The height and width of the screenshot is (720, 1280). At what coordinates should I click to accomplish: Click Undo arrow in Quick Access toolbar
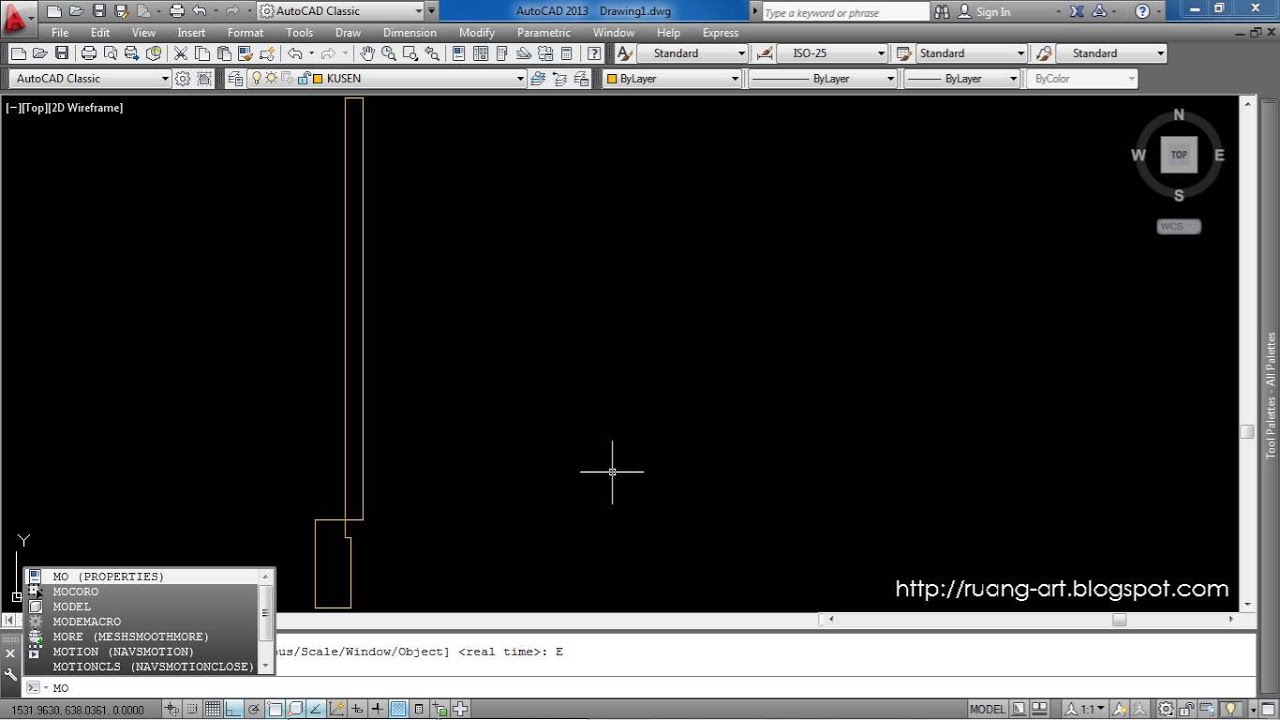[x=199, y=11]
